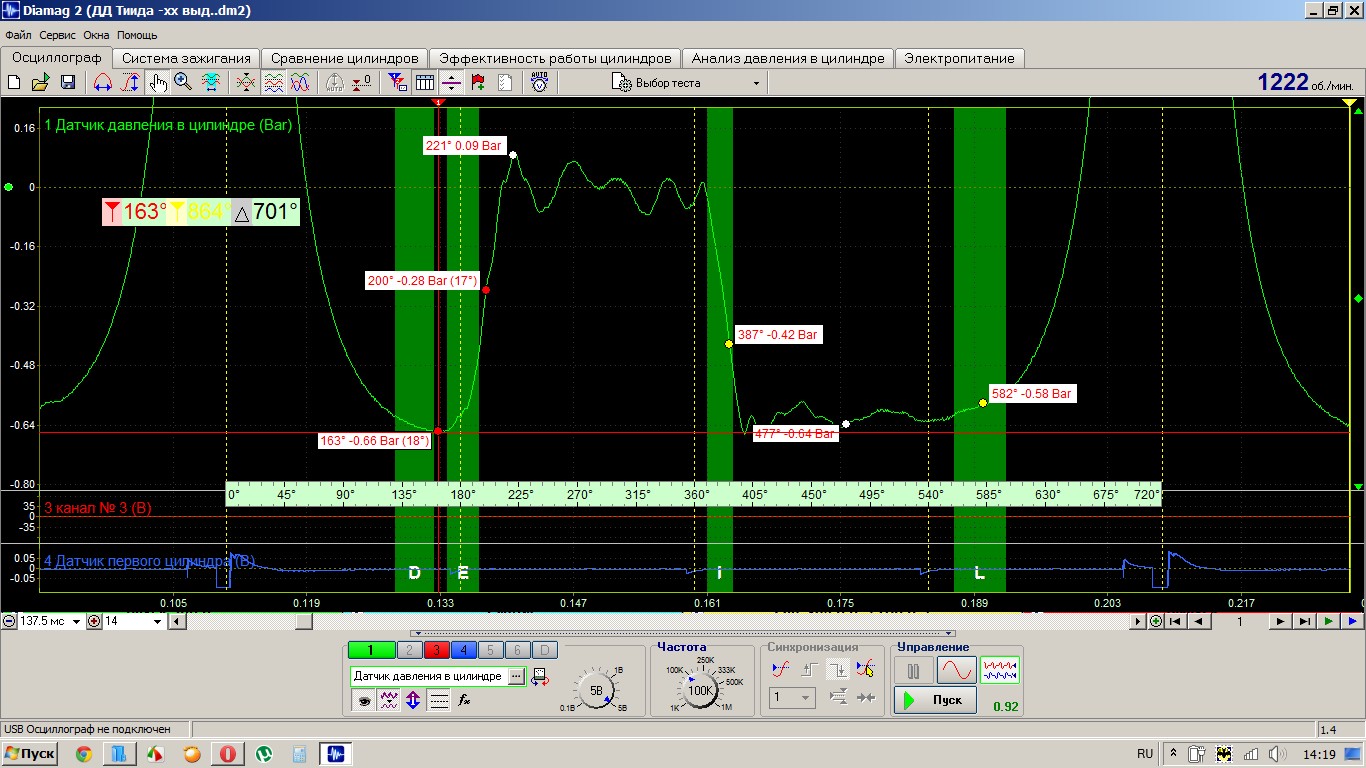The image size is (1366, 768).
Task: Click the overlapped sine waves icon
Action: coord(300,83)
